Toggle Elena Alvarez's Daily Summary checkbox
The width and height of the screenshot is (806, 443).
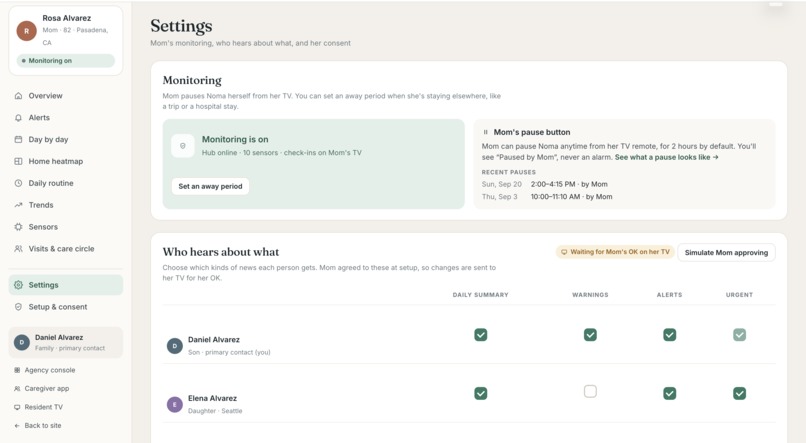pos(481,393)
